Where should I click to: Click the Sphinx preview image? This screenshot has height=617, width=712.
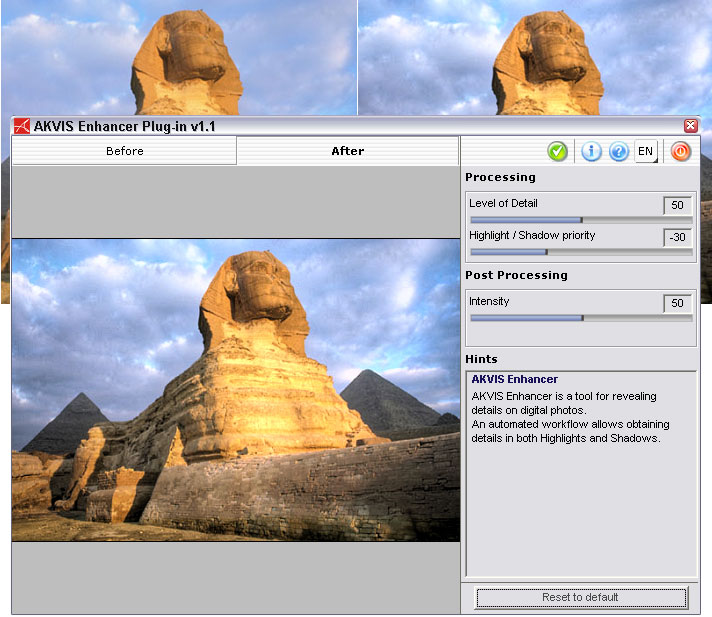(236, 390)
